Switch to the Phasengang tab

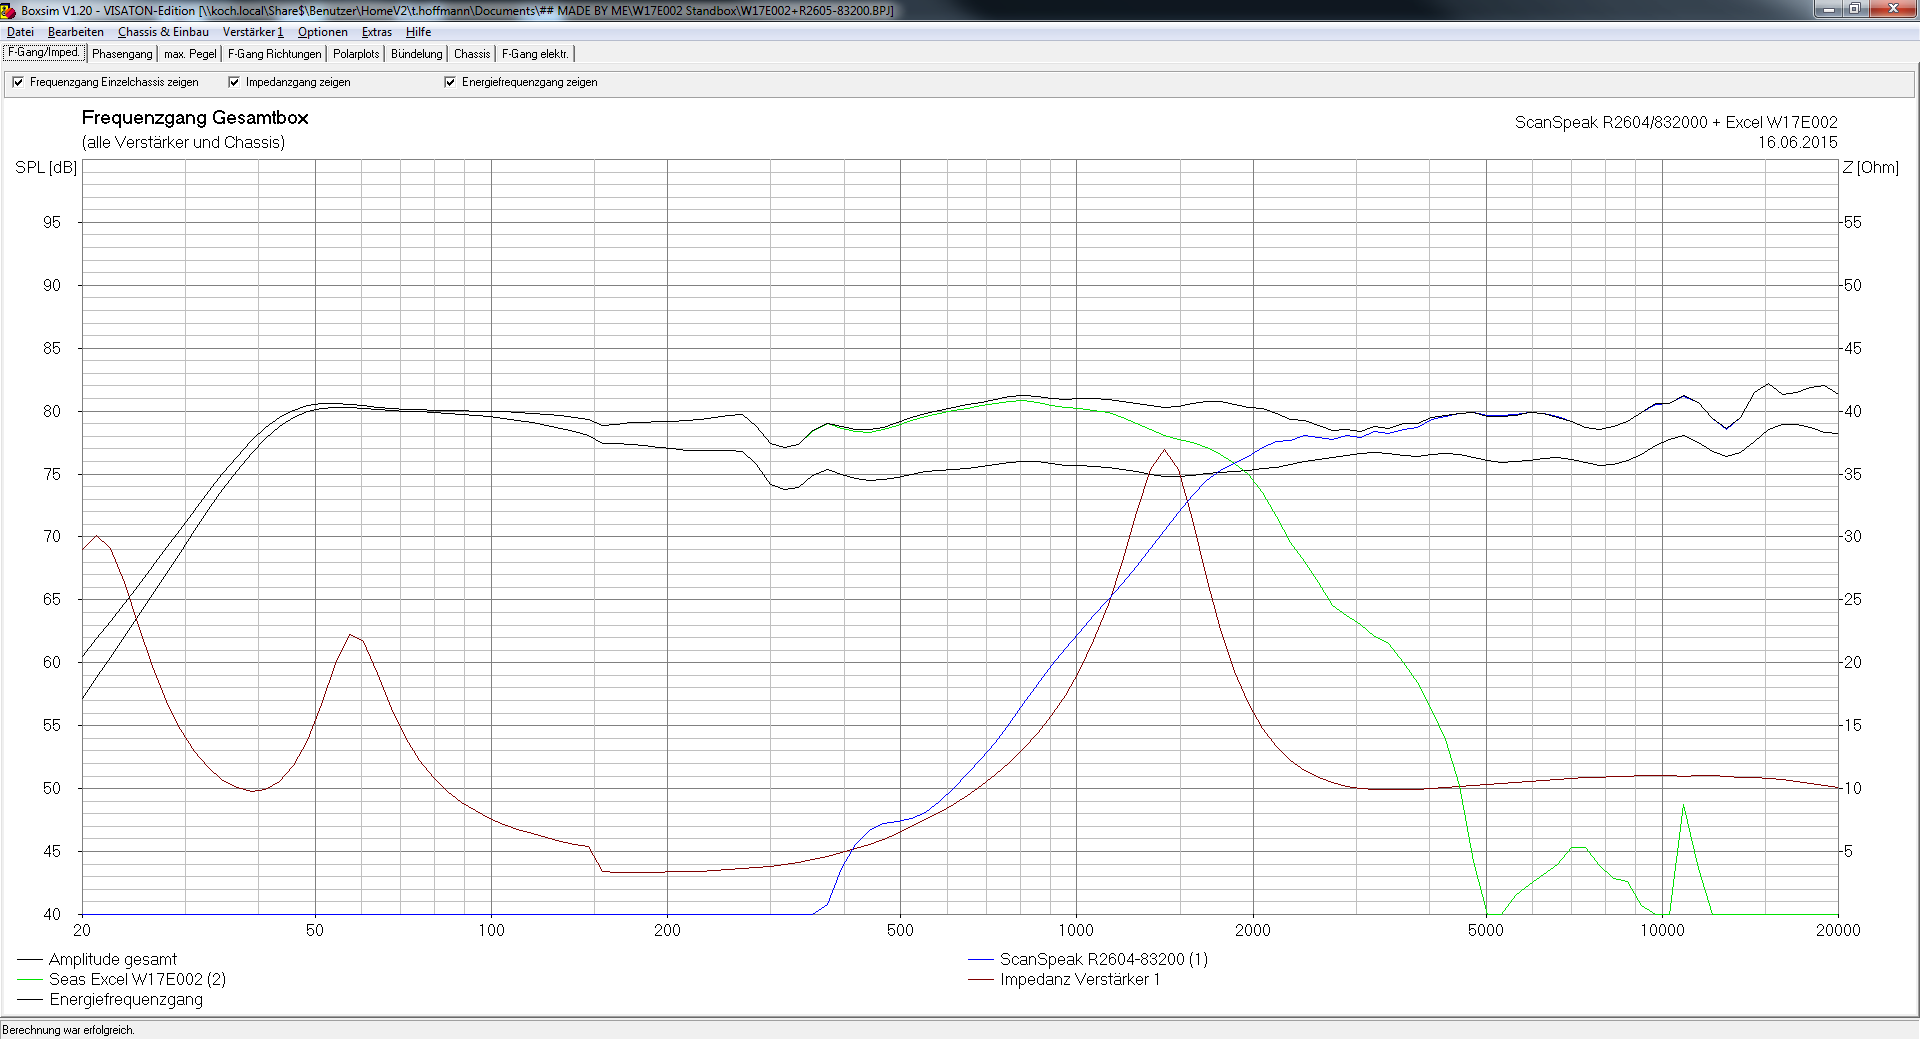pyautogui.click(x=122, y=54)
